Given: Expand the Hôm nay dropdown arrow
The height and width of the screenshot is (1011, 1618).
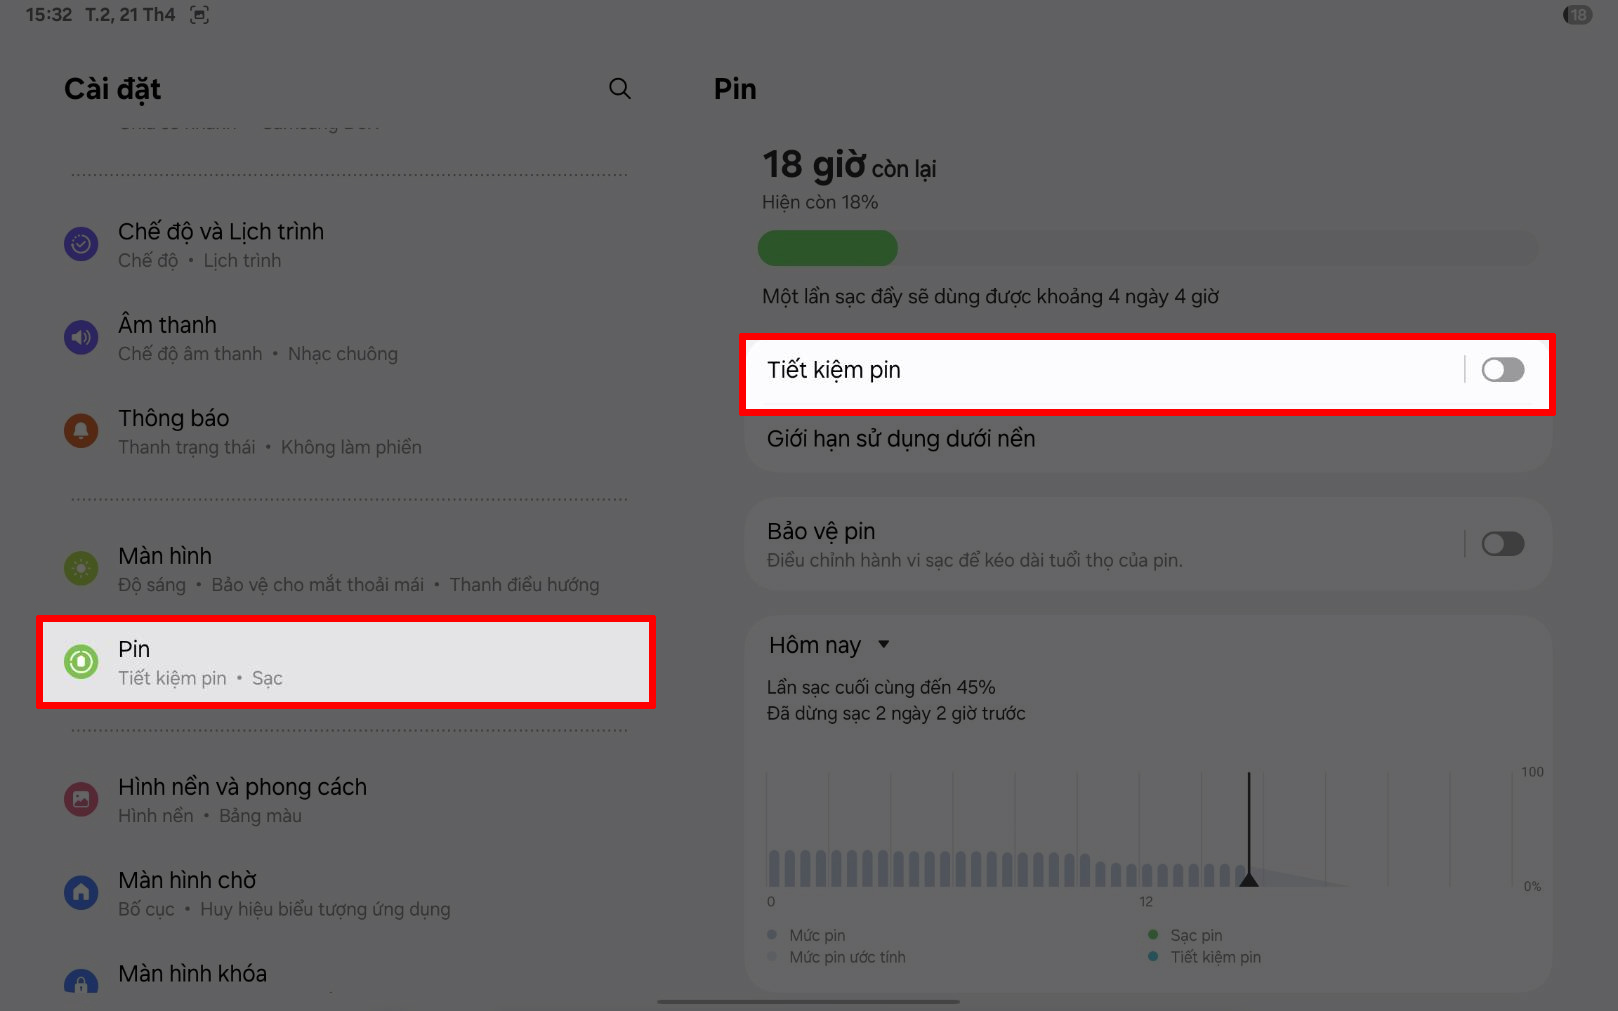Looking at the screenshot, I should pyautogui.click(x=884, y=645).
